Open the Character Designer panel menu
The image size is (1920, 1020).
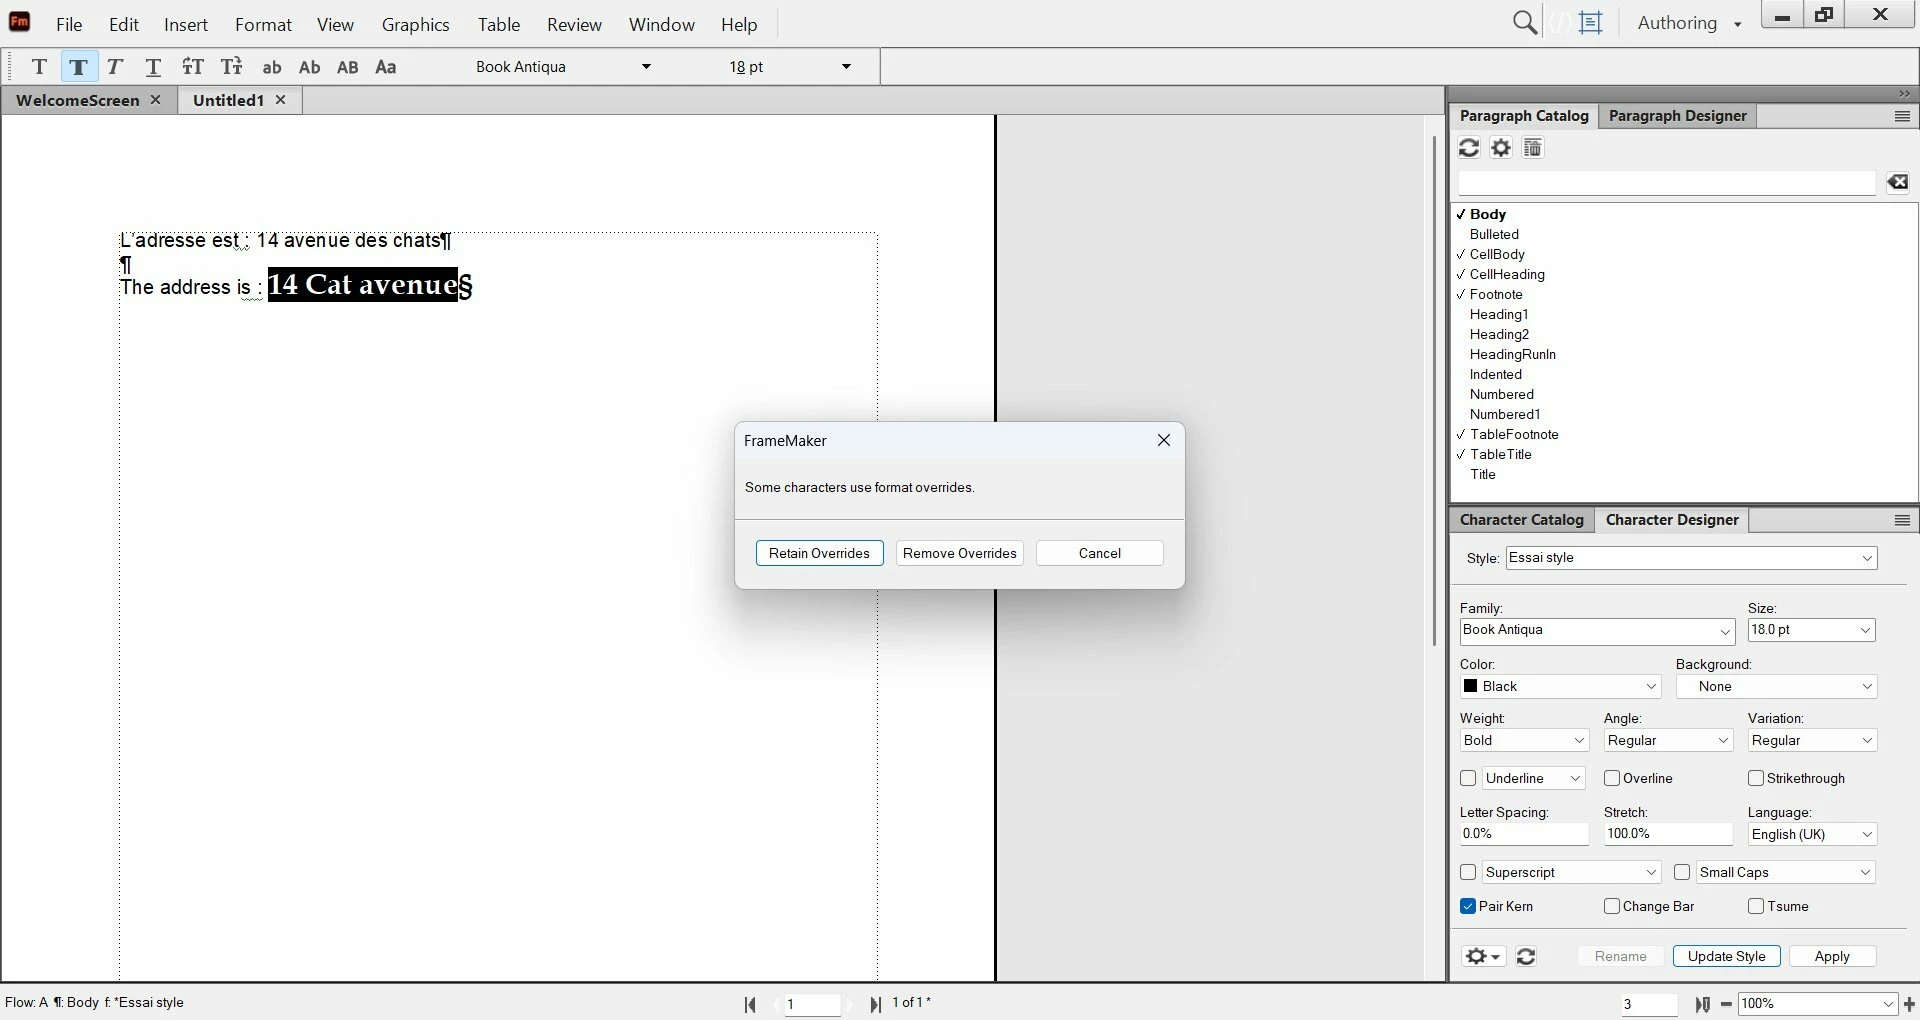[x=1902, y=520]
